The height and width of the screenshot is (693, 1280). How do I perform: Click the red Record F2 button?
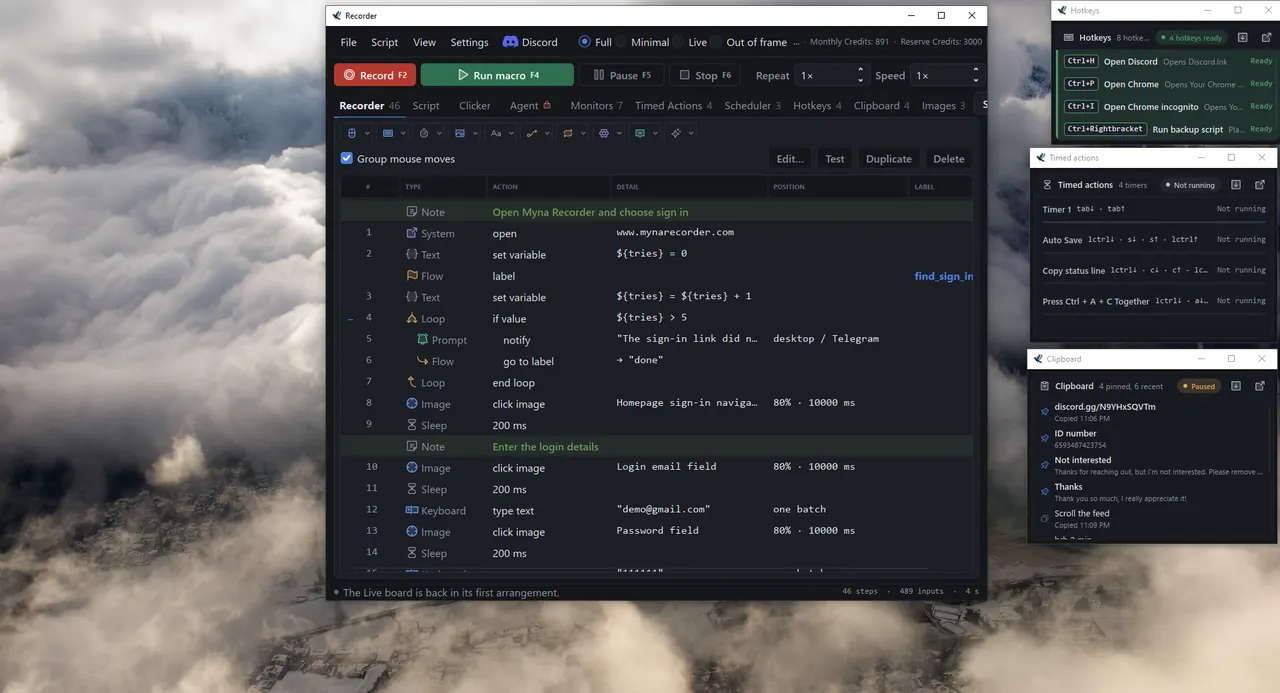click(375, 75)
